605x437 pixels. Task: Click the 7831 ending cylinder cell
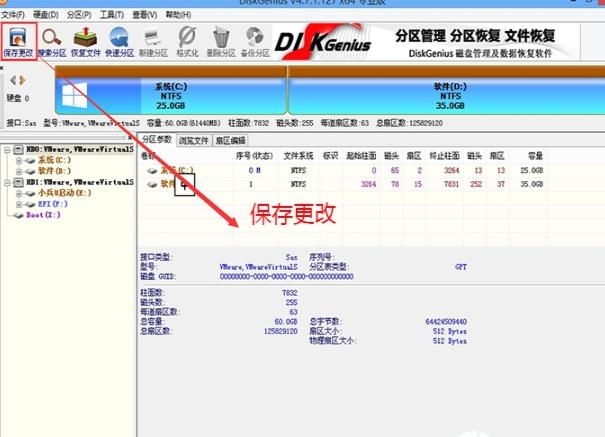click(x=451, y=184)
